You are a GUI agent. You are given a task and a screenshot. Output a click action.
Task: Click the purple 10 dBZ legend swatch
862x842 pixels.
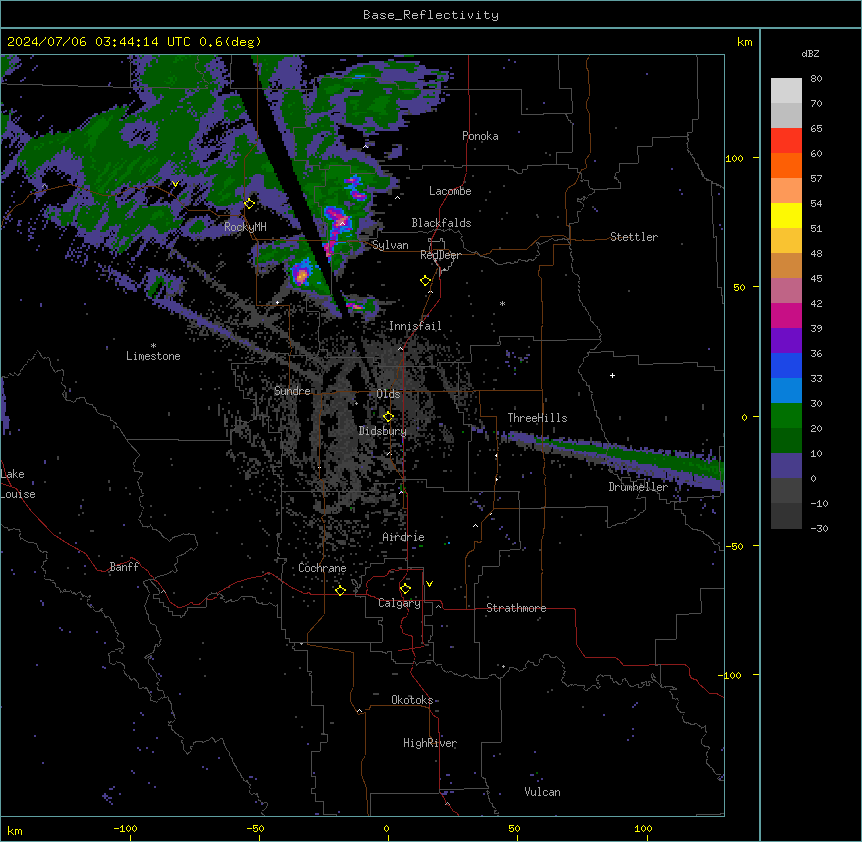(786, 466)
